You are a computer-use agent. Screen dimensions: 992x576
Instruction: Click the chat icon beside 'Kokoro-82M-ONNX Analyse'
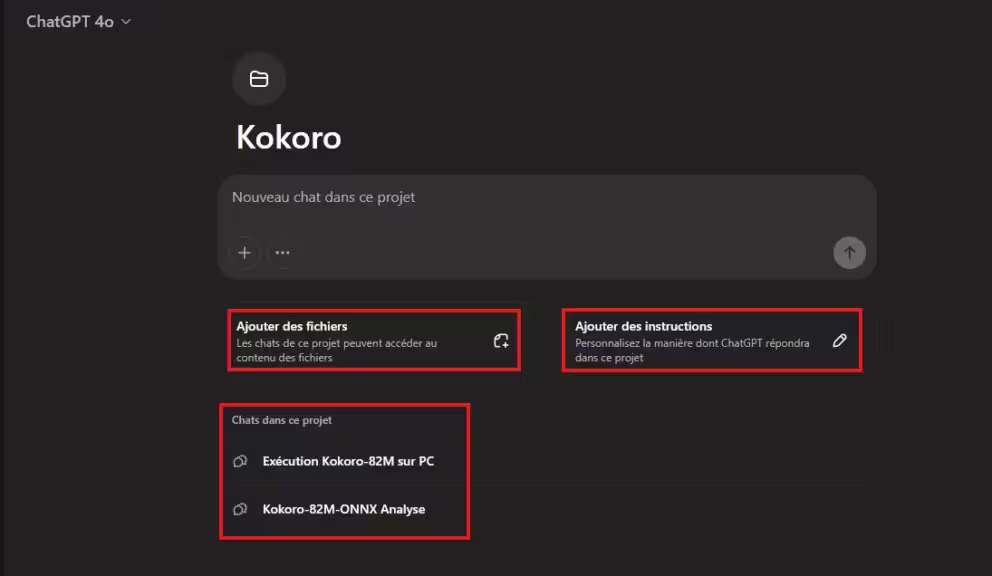(x=240, y=509)
